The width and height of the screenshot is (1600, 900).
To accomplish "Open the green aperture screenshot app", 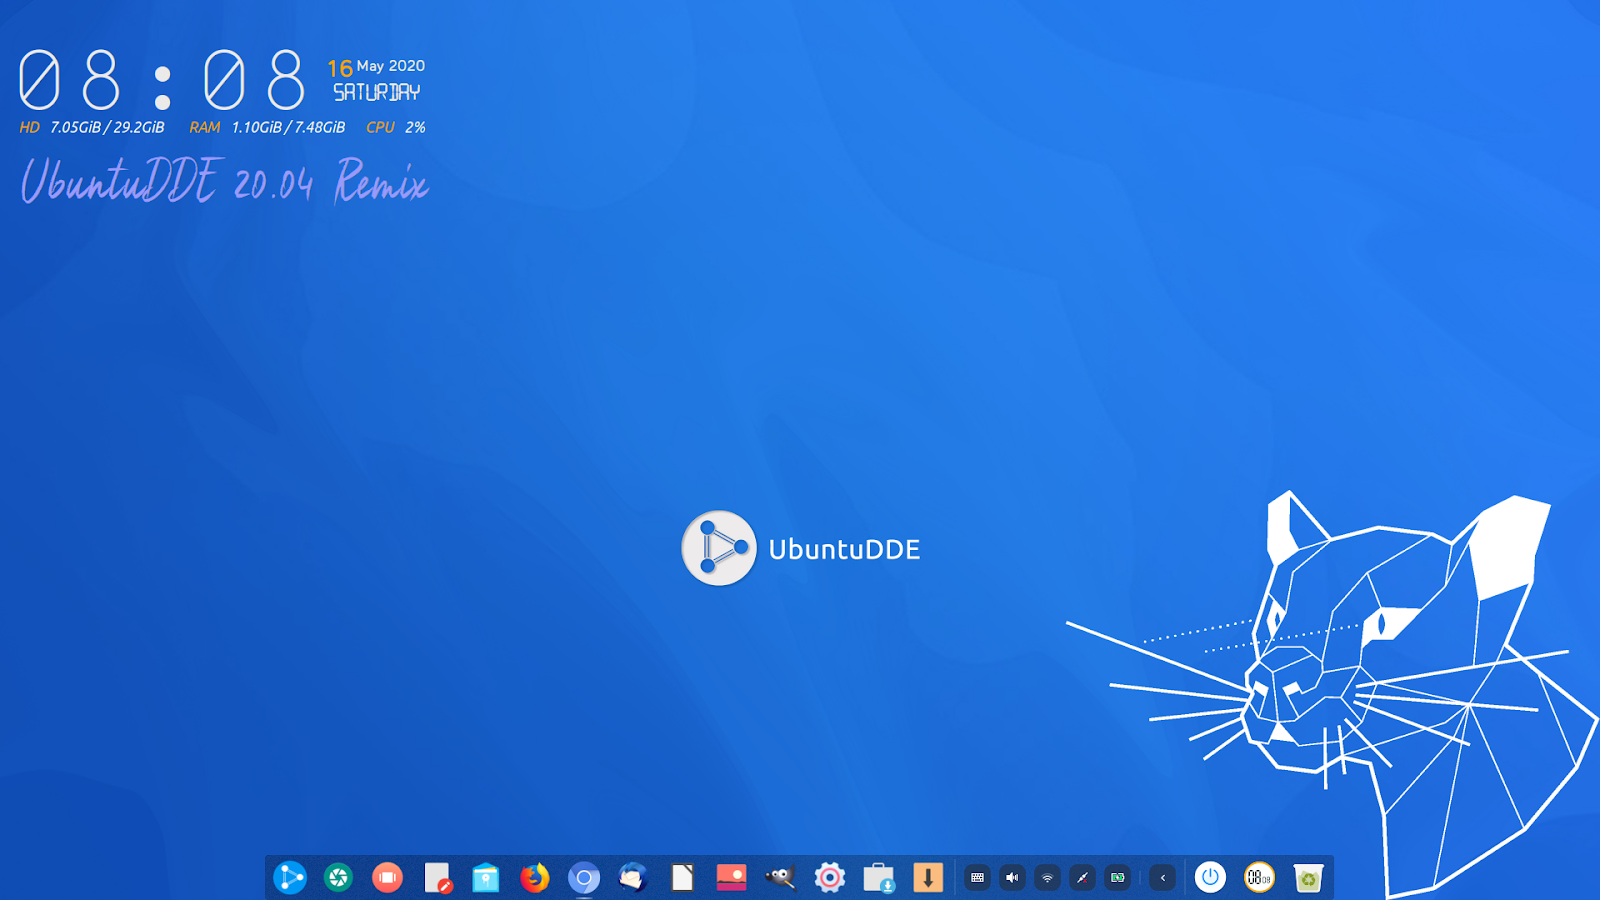I will (x=339, y=878).
